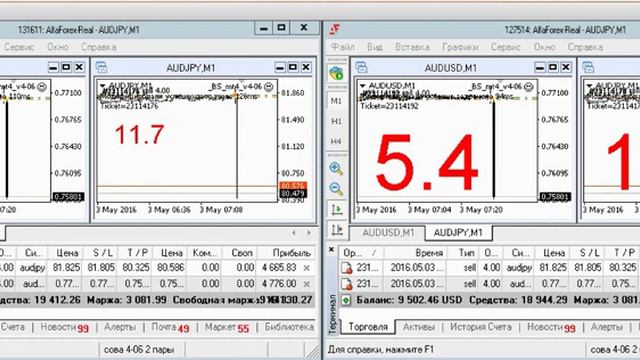Open Маркет tab in left window terminal
The width and height of the screenshot is (640, 360).
click(227, 327)
